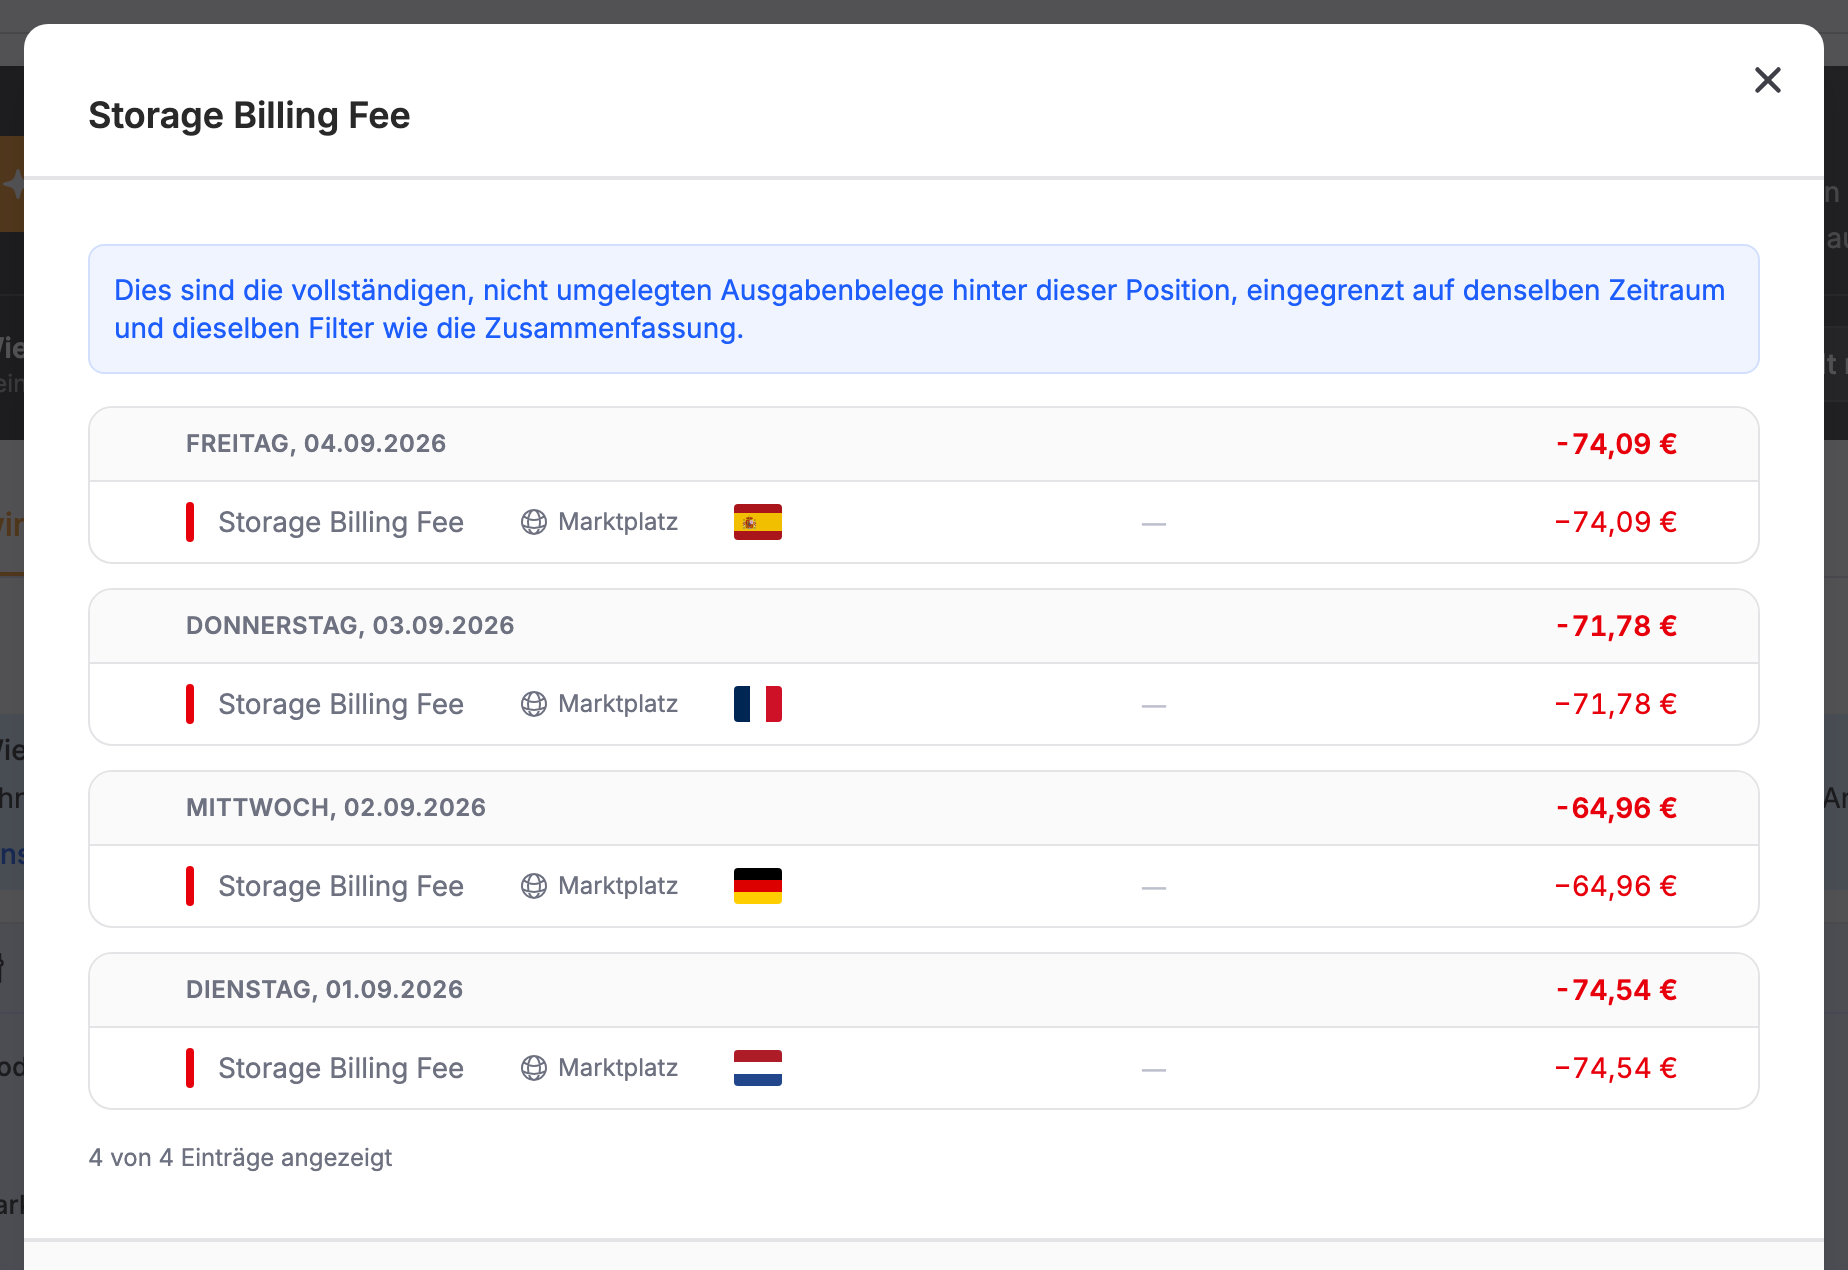The image size is (1848, 1270).
Task: Click the Spain flag icon
Action: click(757, 522)
